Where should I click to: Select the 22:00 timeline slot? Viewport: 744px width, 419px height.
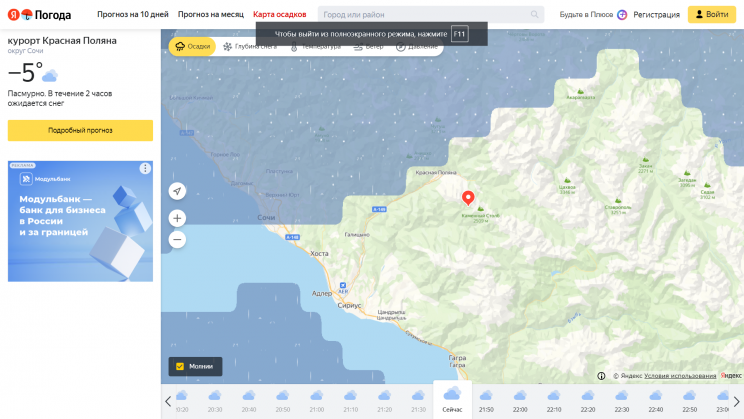[520, 401]
